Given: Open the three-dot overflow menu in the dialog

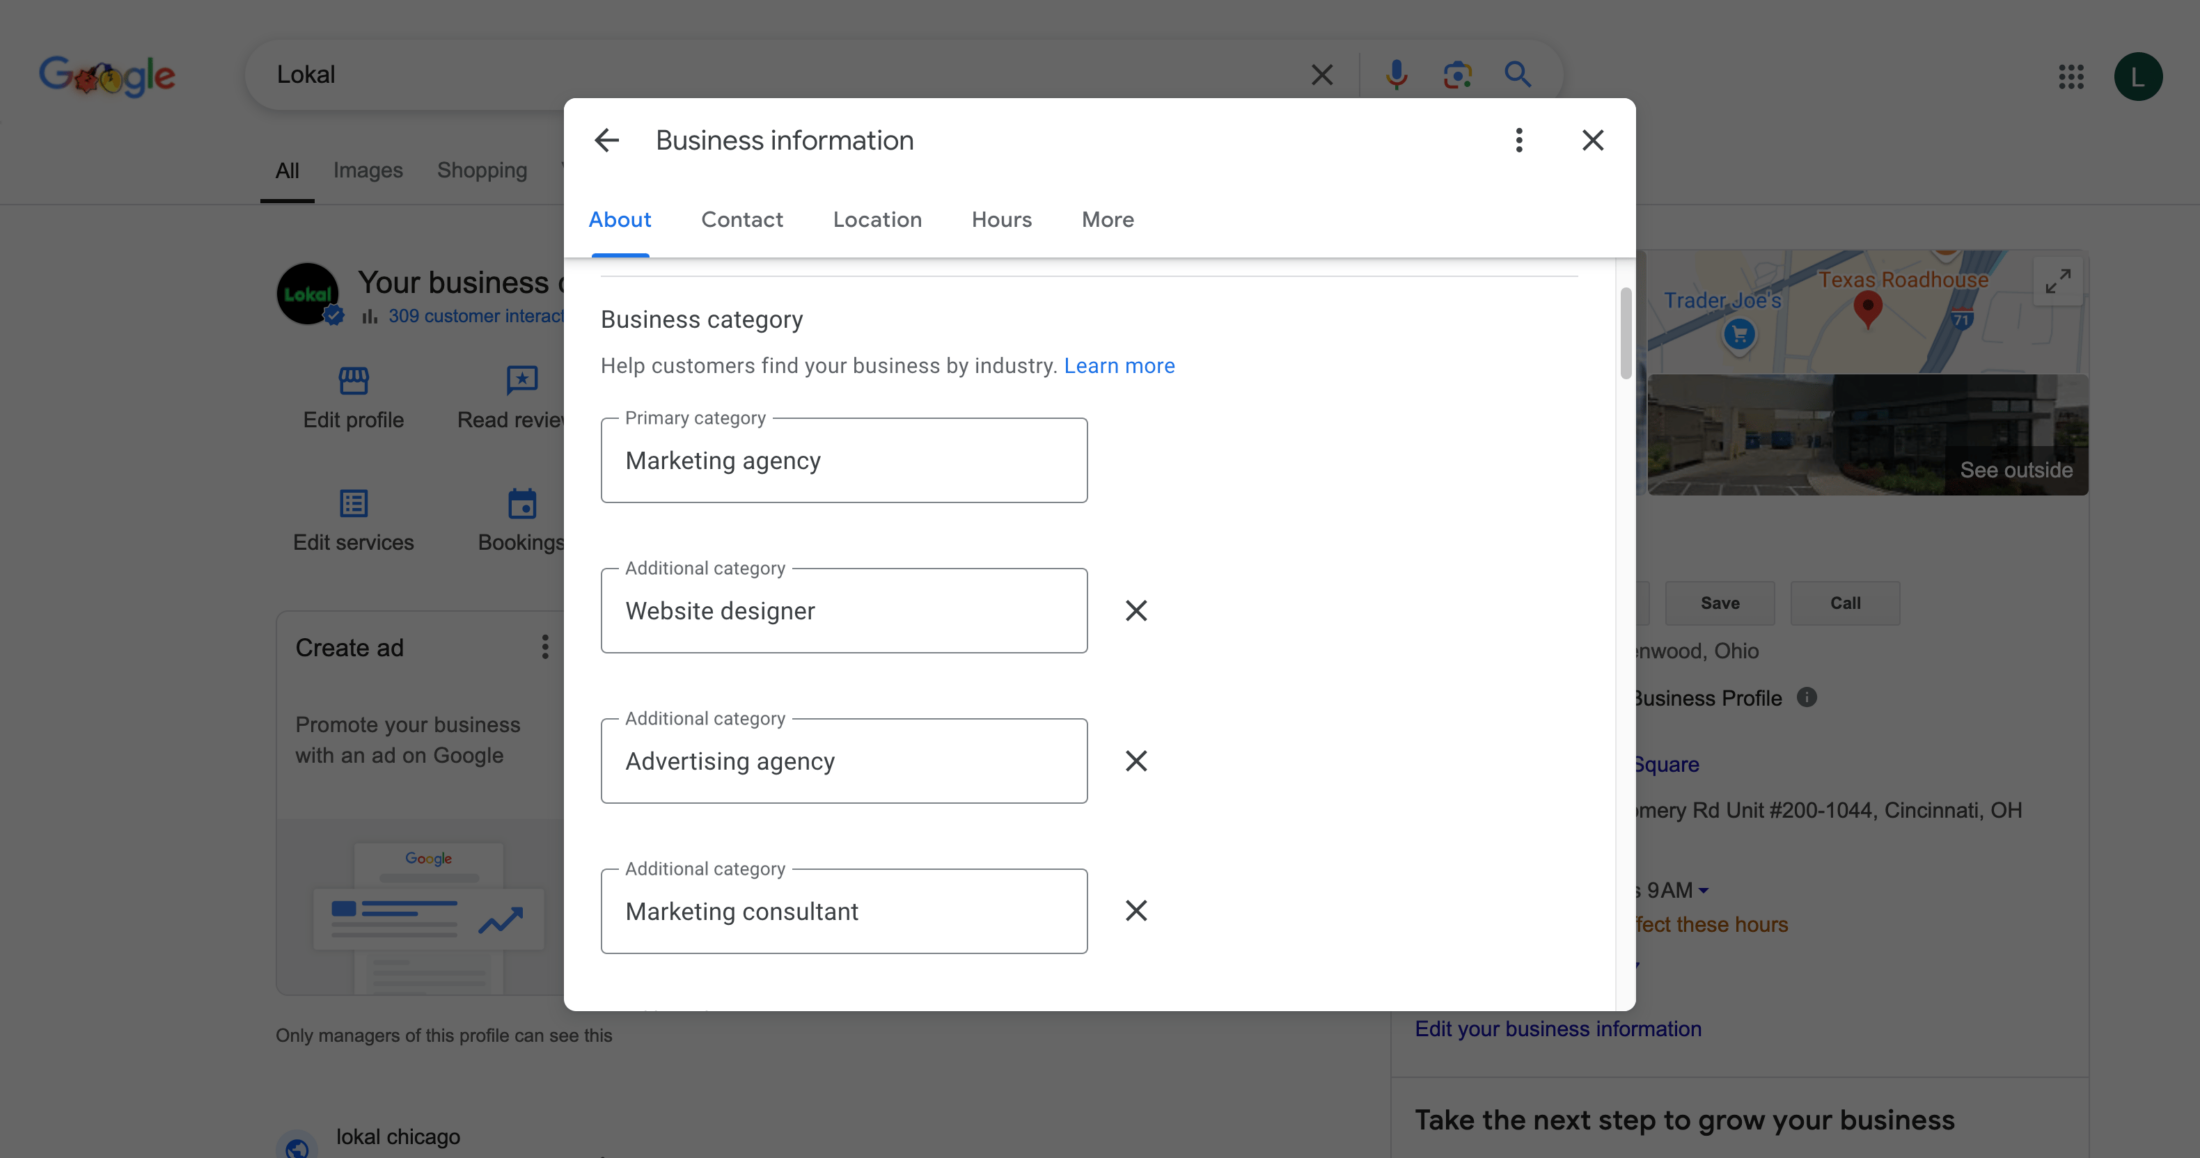Looking at the screenshot, I should pyautogui.click(x=1519, y=140).
